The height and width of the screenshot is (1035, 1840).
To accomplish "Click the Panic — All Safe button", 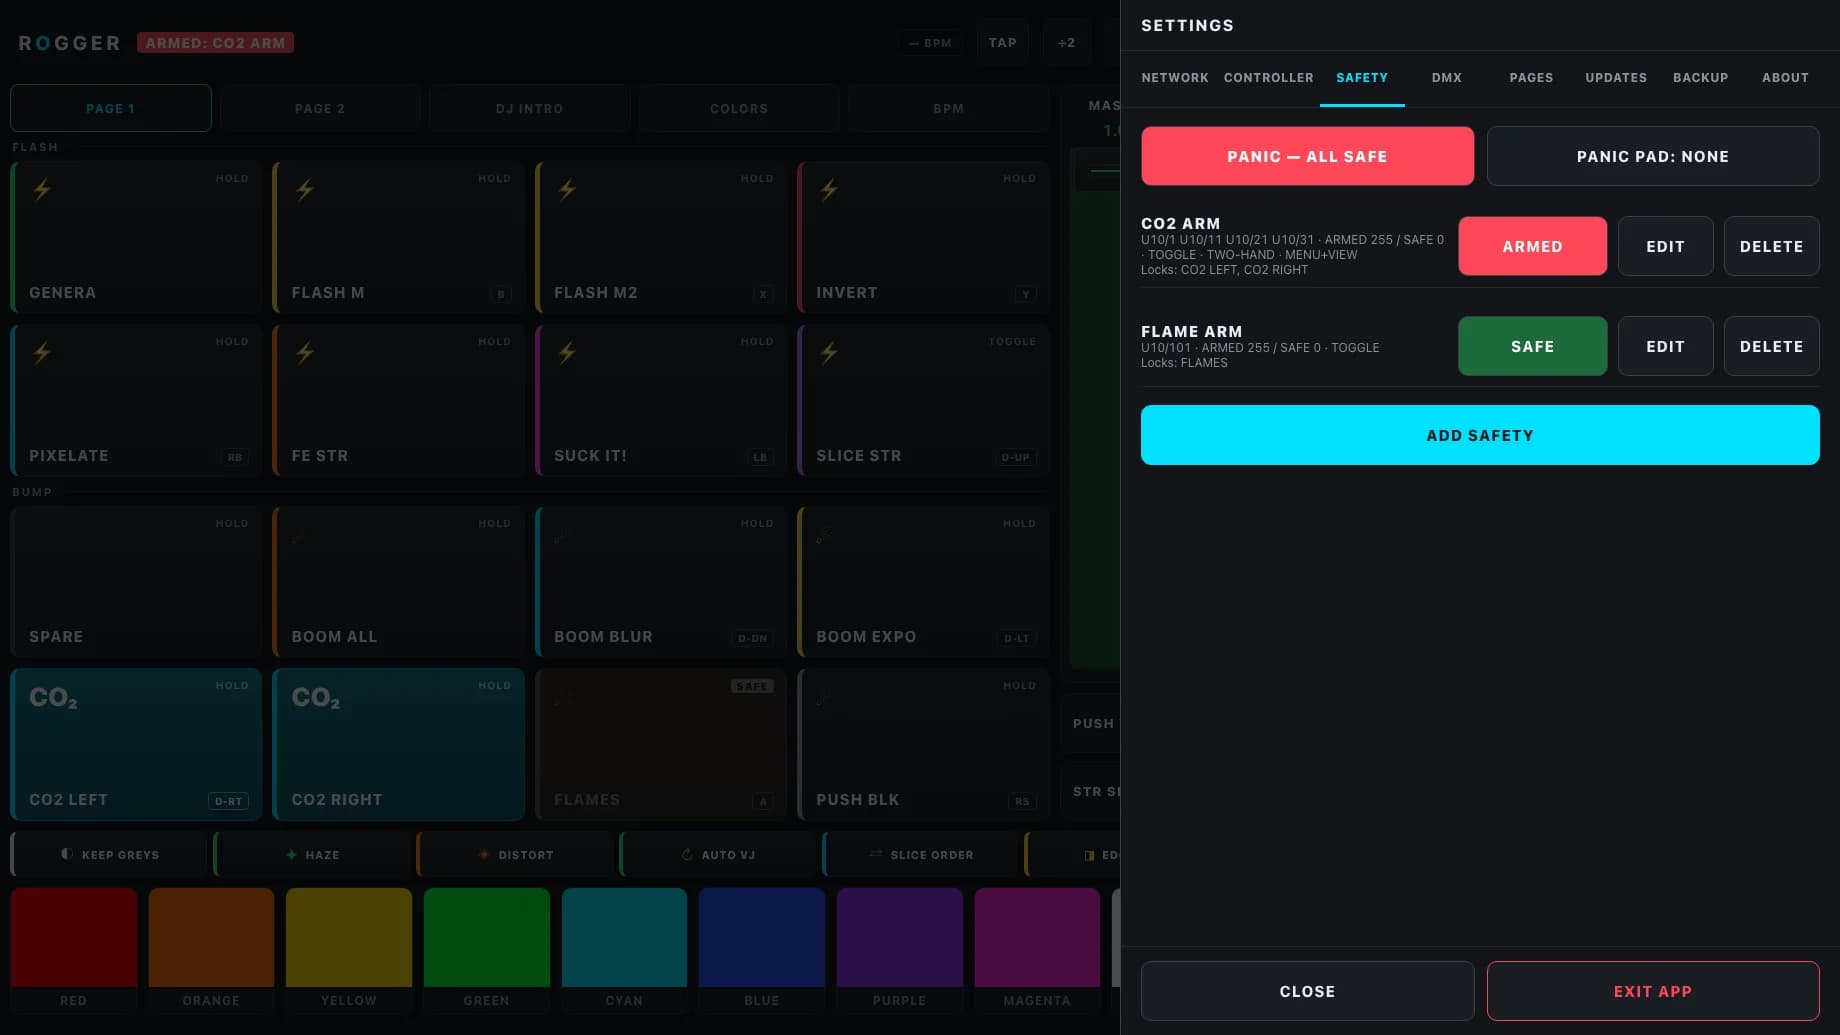I will 1307,156.
